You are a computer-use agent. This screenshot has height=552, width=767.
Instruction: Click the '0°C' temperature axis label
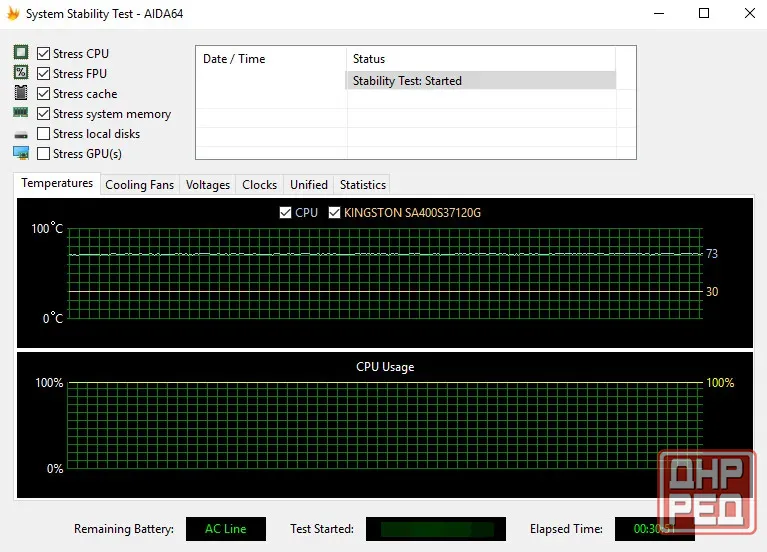coord(53,318)
